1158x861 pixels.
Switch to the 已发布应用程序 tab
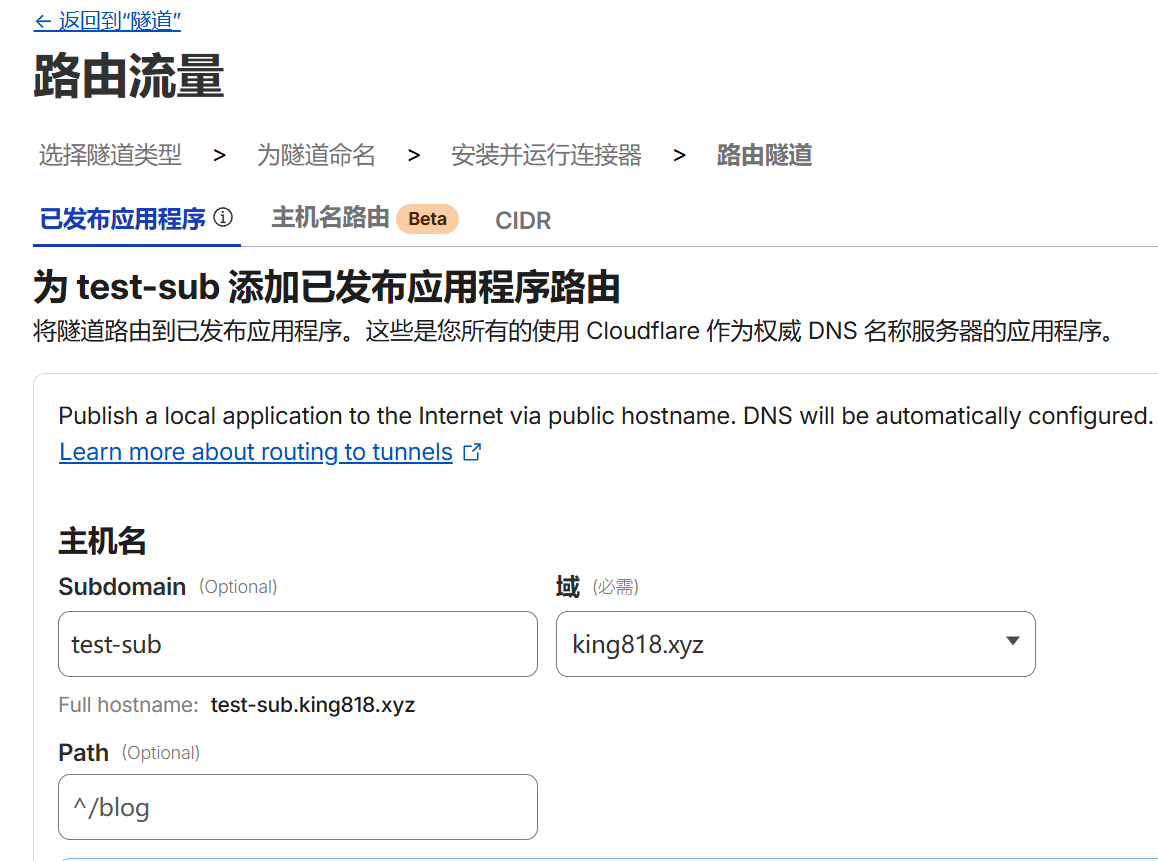122,219
